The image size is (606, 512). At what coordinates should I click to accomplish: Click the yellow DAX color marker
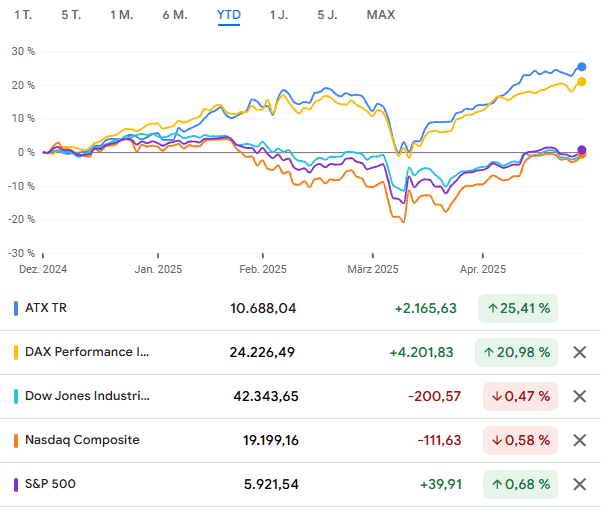click(x=16, y=353)
